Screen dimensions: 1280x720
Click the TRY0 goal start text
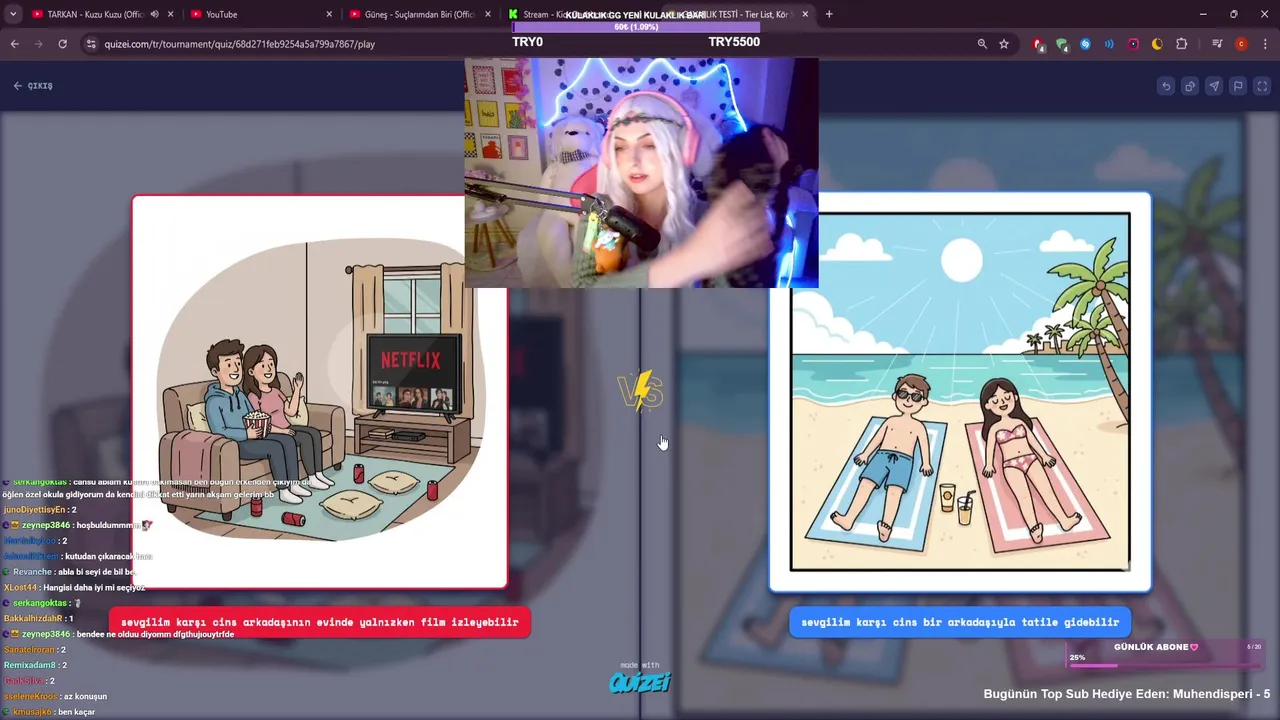coord(527,42)
